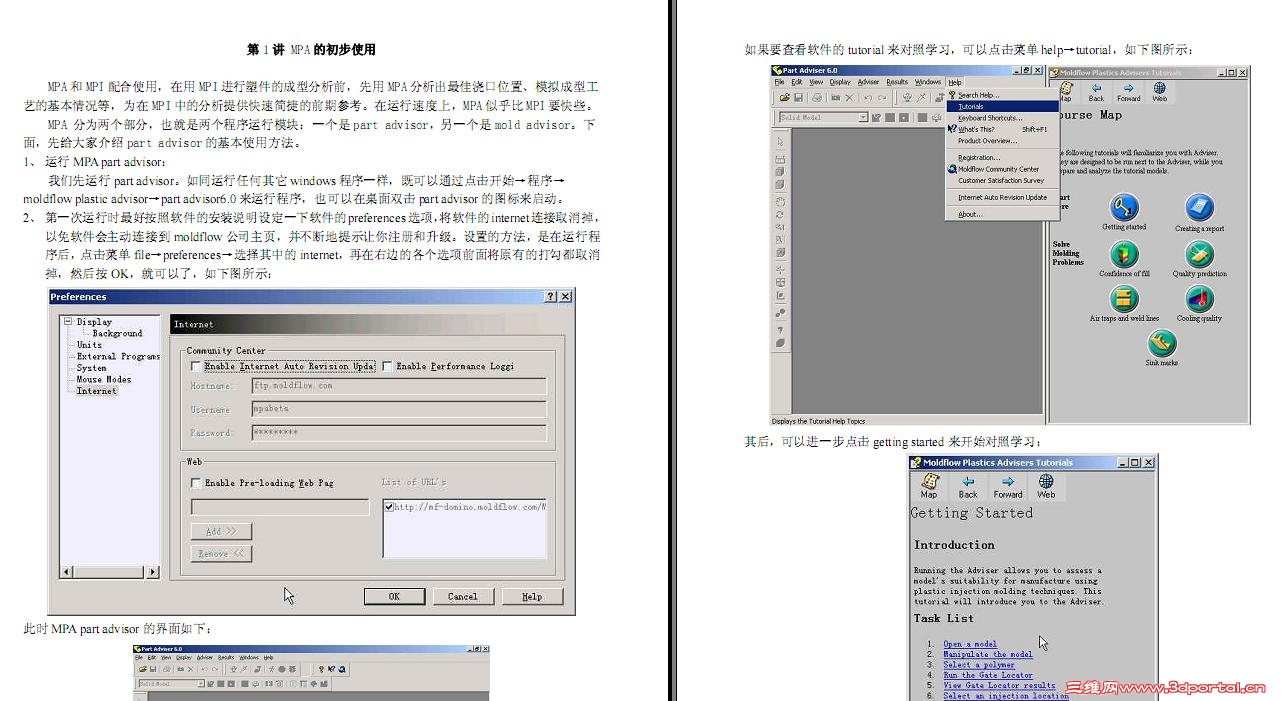The image size is (1285, 701).
Task: Click Map icon in Getting Started window
Action: click(x=929, y=486)
